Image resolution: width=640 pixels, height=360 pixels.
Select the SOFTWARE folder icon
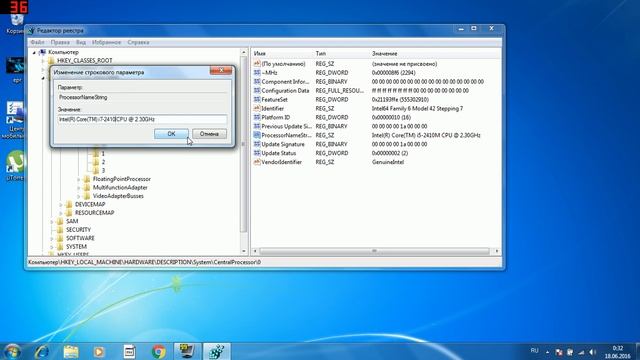coord(60,238)
